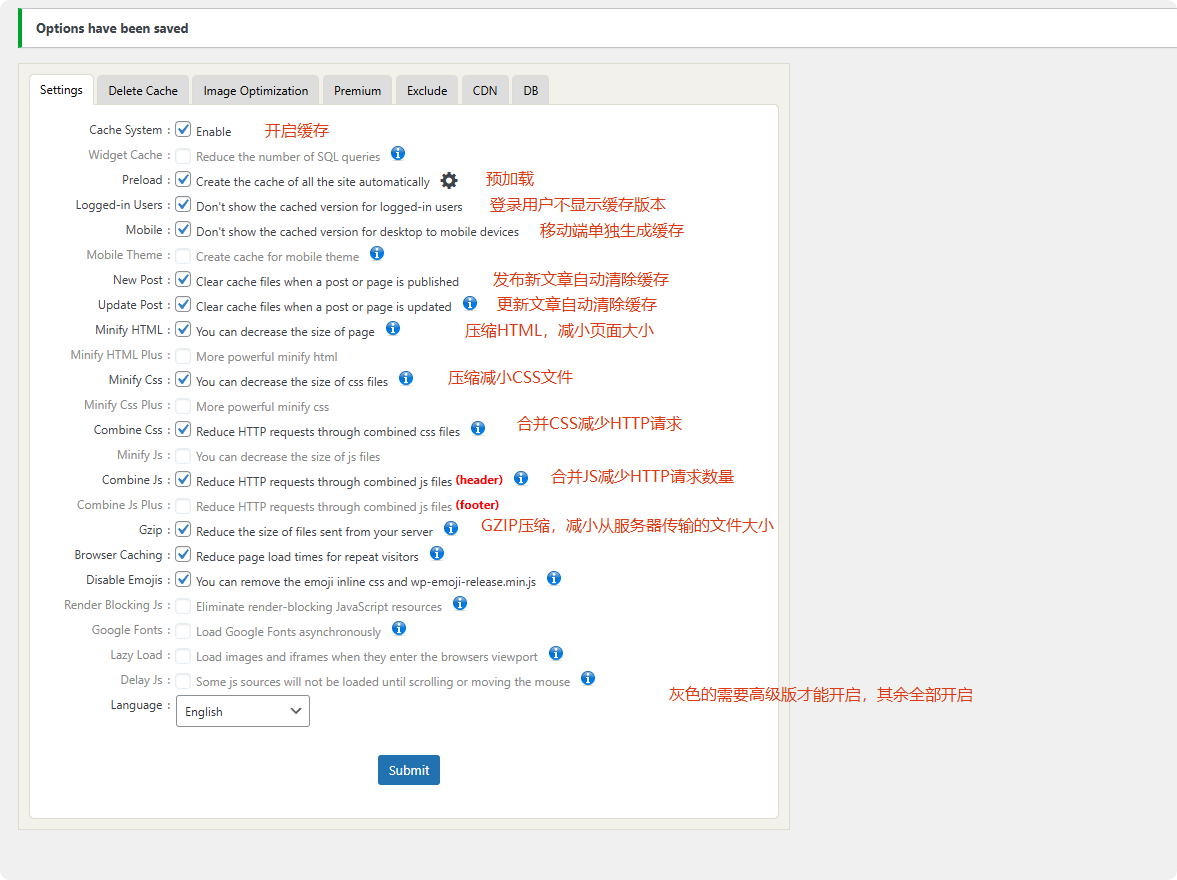Open the Premium tab

tap(357, 91)
